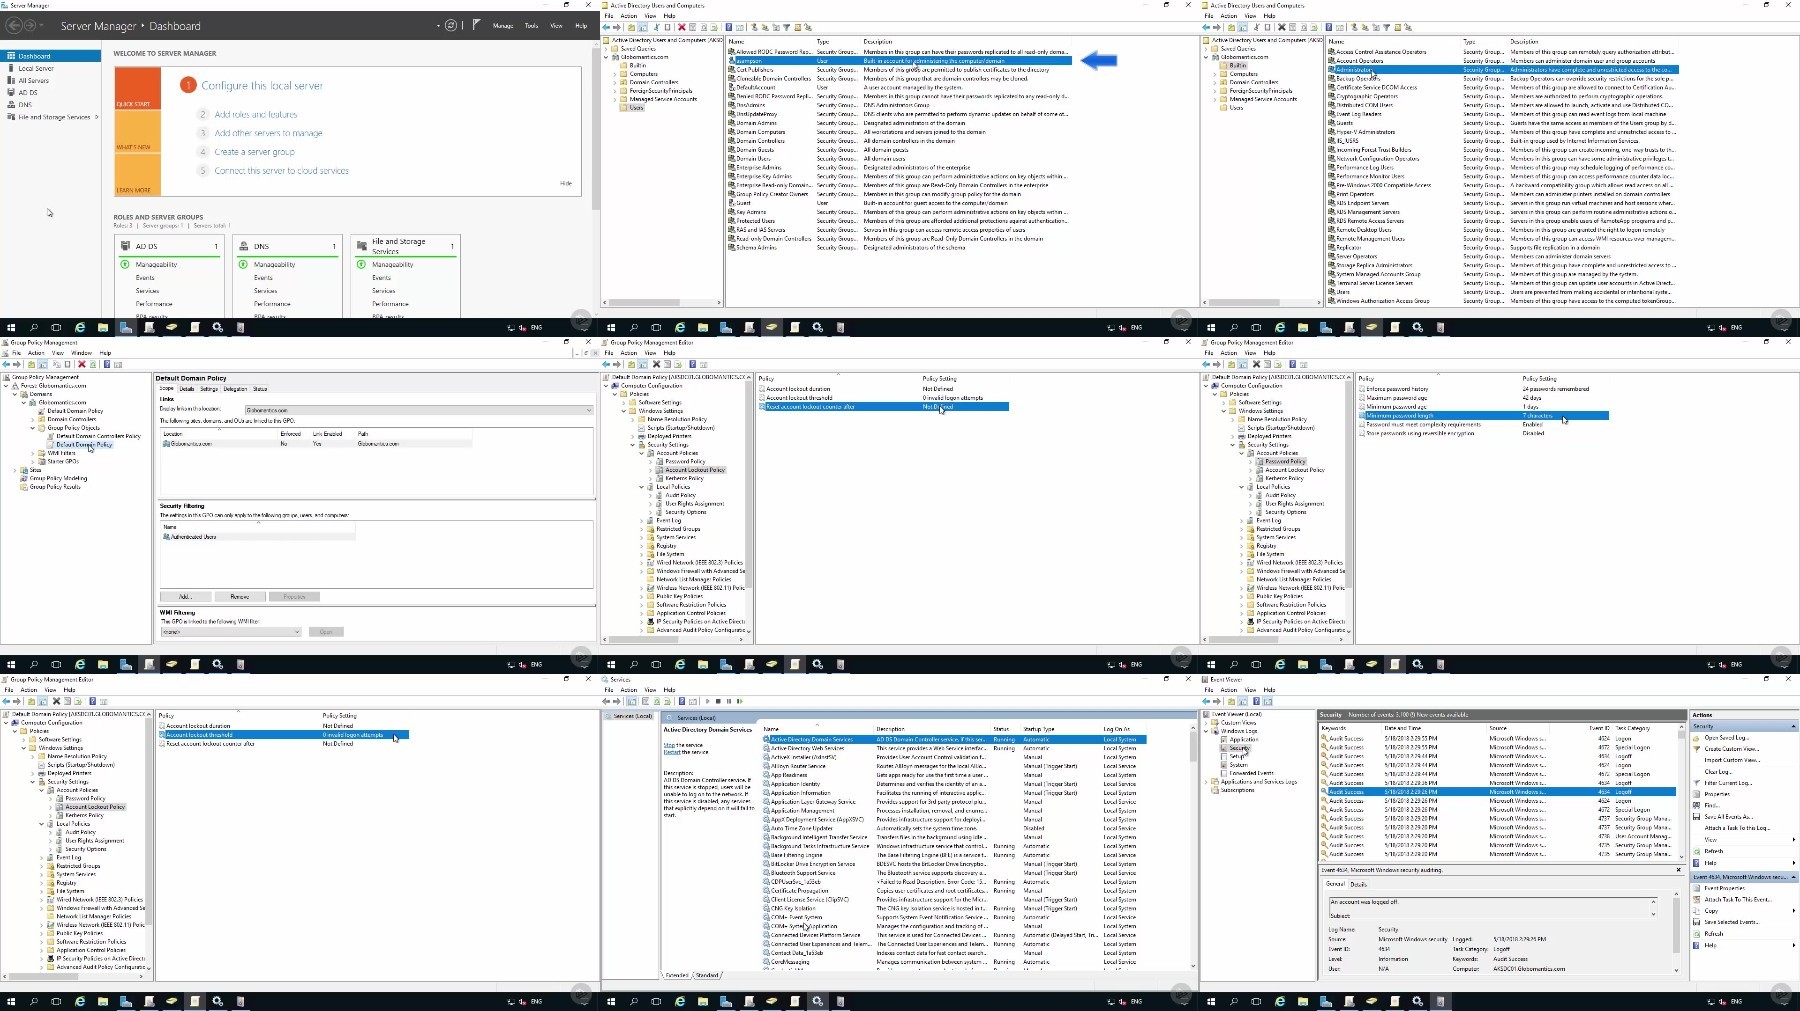Click Create a server group link
The width and height of the screenshot is (1800, 1011).
(x=254, y=152)
